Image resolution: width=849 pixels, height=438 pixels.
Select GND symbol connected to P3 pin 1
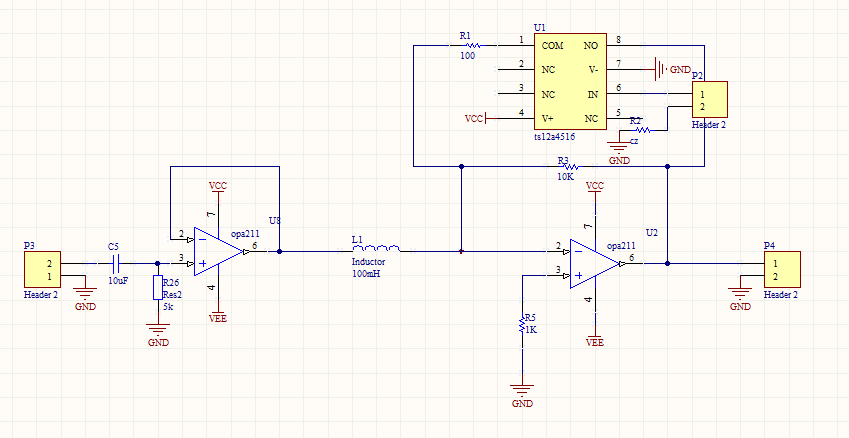coord(85,293)
